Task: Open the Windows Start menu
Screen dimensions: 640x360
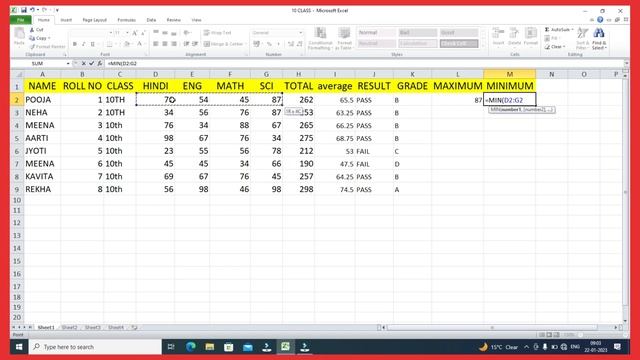Action: 19,347
